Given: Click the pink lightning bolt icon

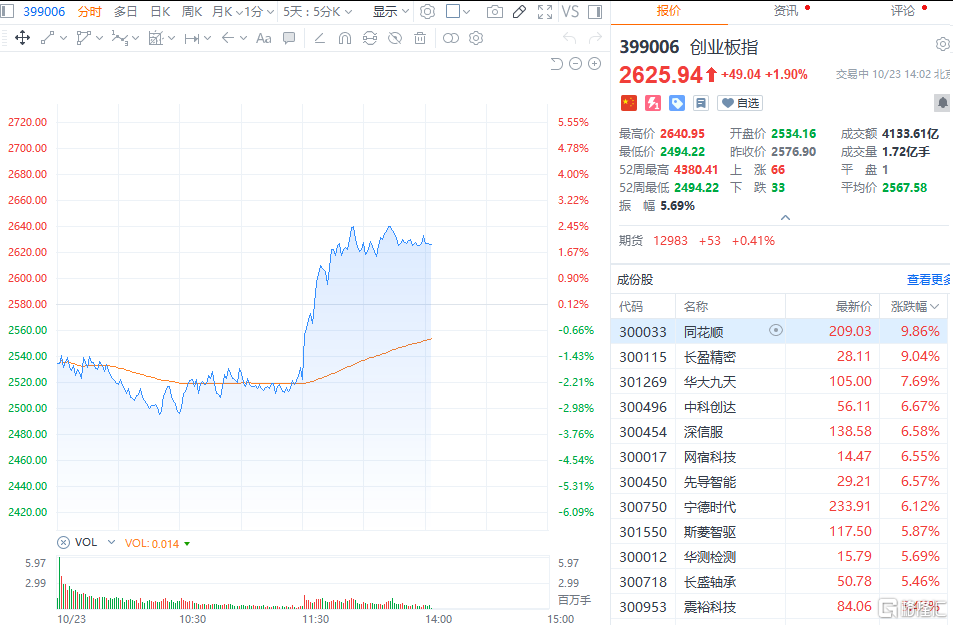Looking at the screenshot, I should point(653,103).
